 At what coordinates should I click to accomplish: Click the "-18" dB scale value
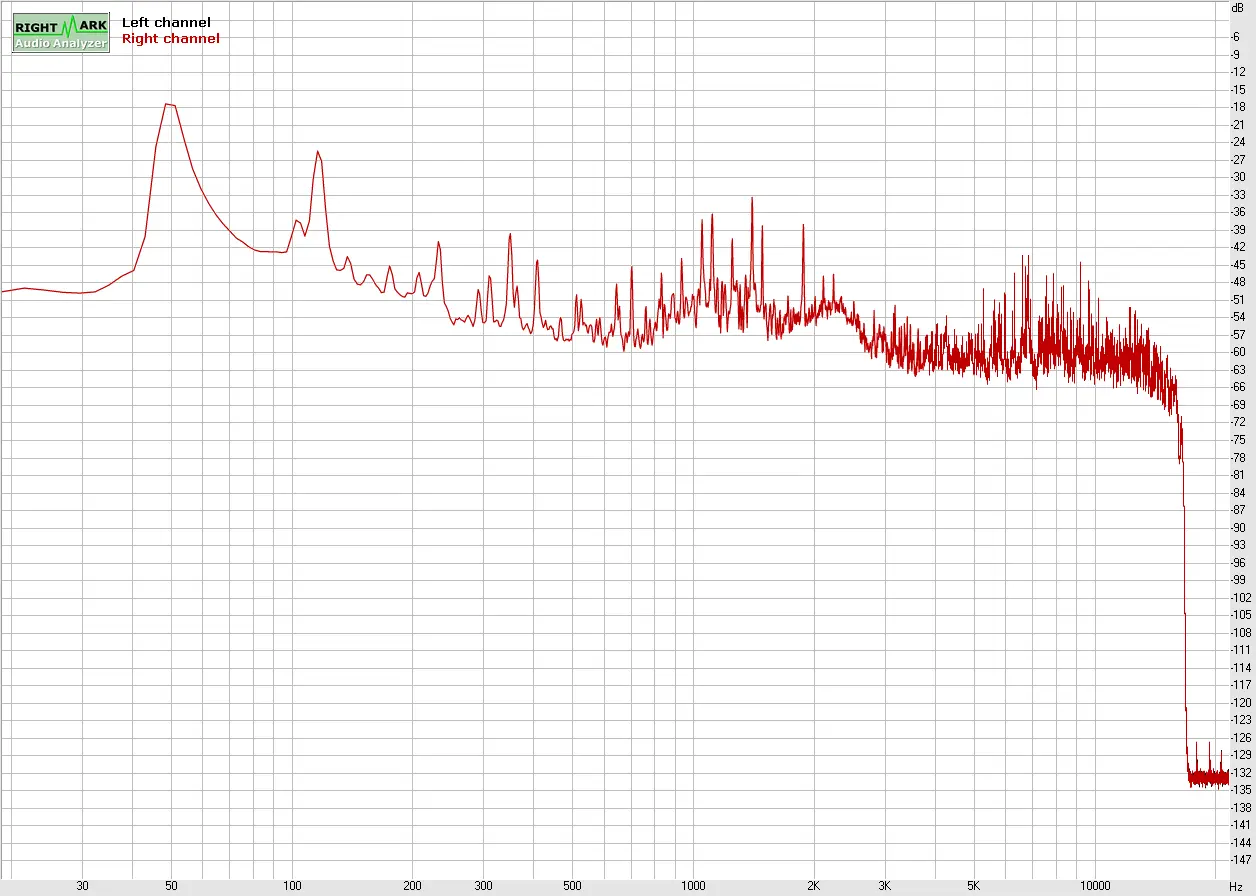1241,107
